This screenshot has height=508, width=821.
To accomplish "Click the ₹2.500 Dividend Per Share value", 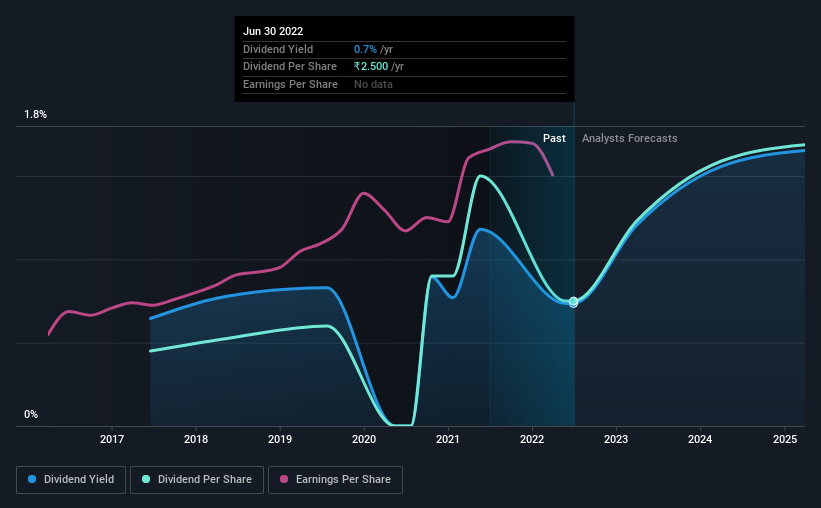I will 371,67.
